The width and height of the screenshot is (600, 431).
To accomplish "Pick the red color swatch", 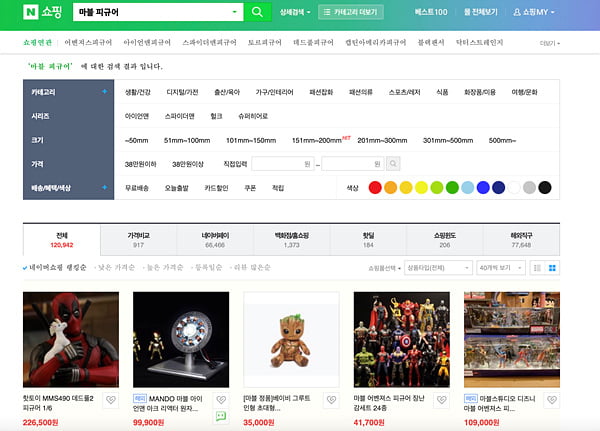I will coord(375,188).
